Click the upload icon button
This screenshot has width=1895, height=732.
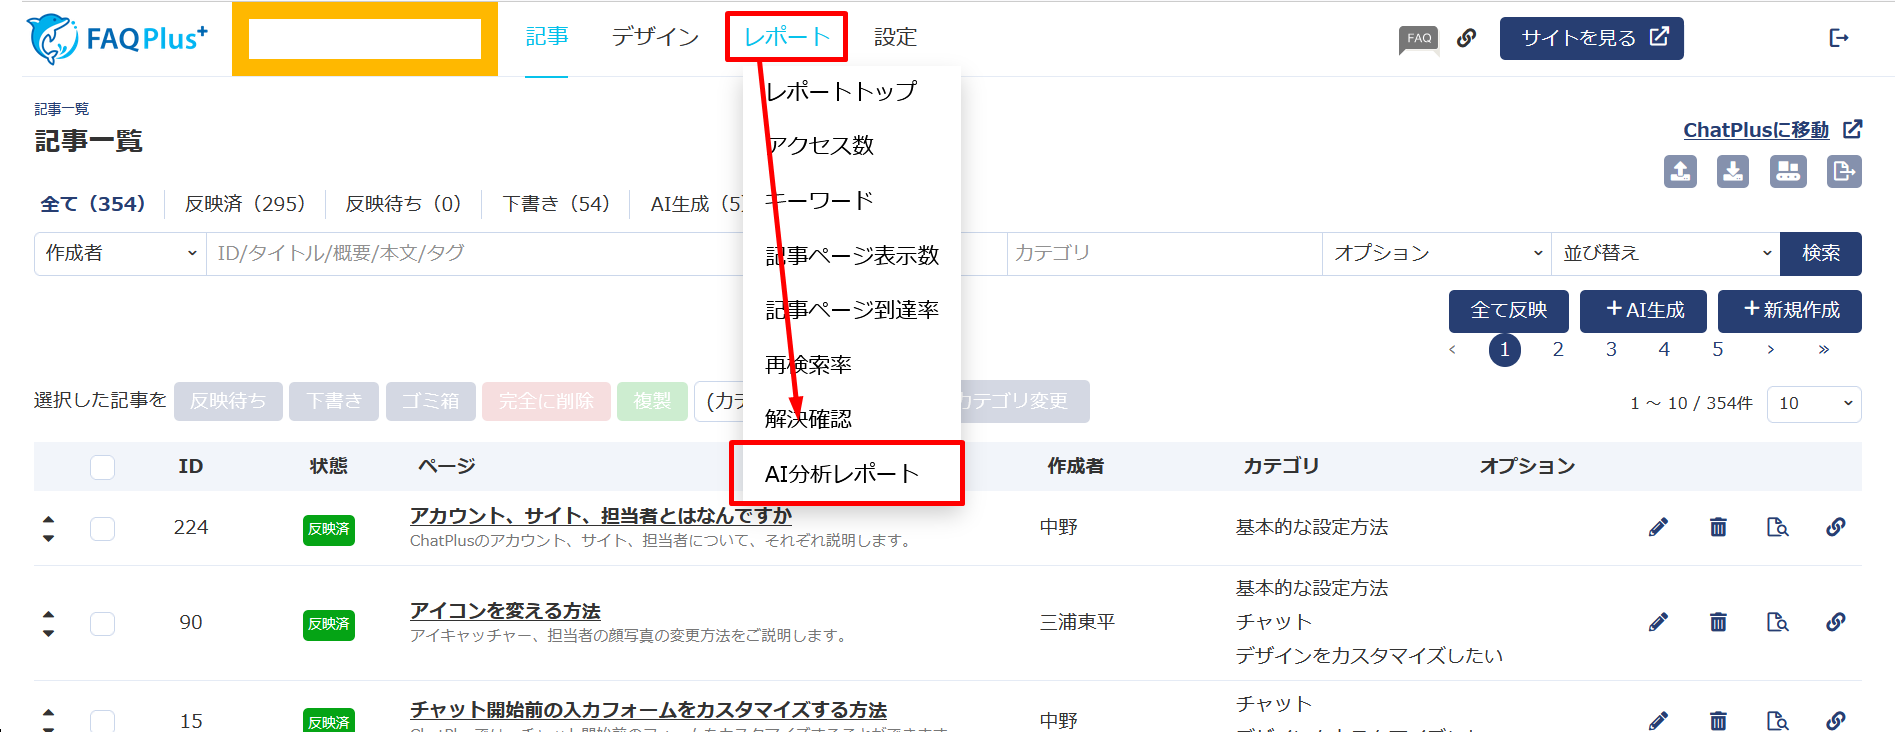coord(1680,171)
